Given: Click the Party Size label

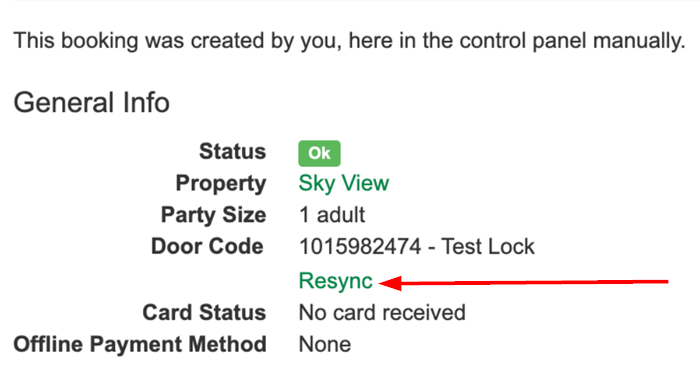Looking at the screenshot, I should [x=213, y=215].
